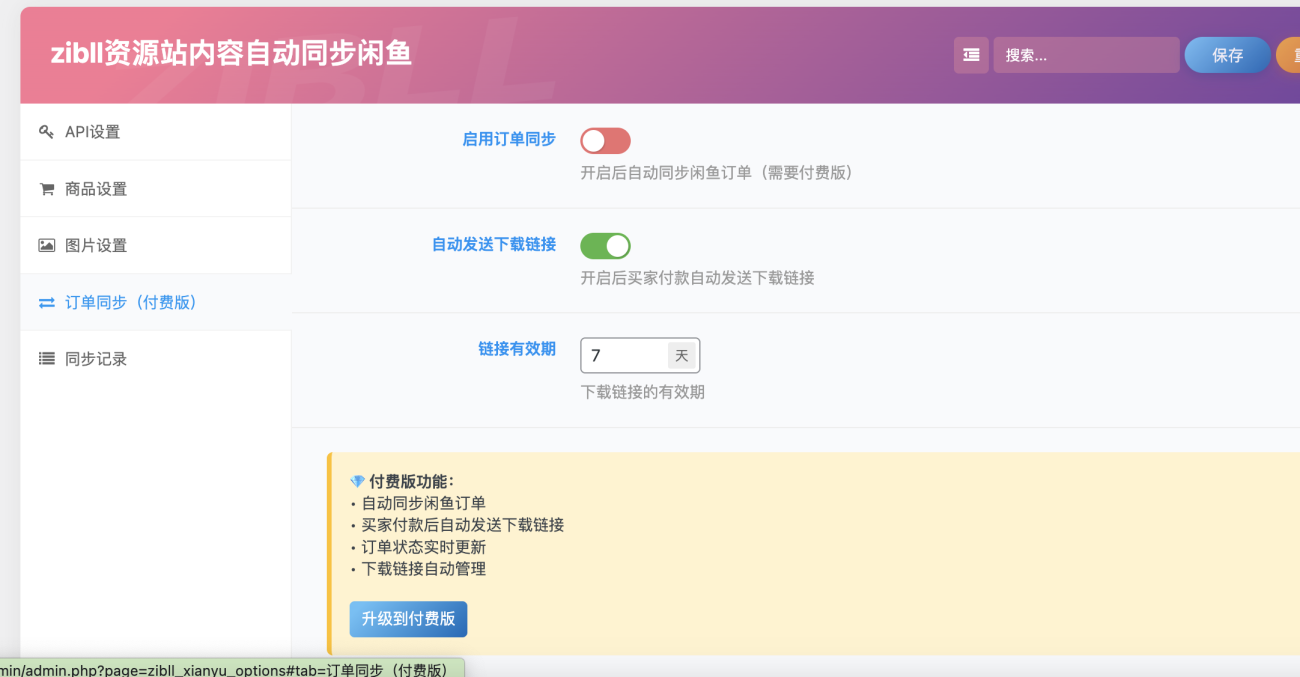Click the exchange arrows icon for 订单同步
Image resolution: width=1300 pixels, height=677 pixels.
(46, 302)
